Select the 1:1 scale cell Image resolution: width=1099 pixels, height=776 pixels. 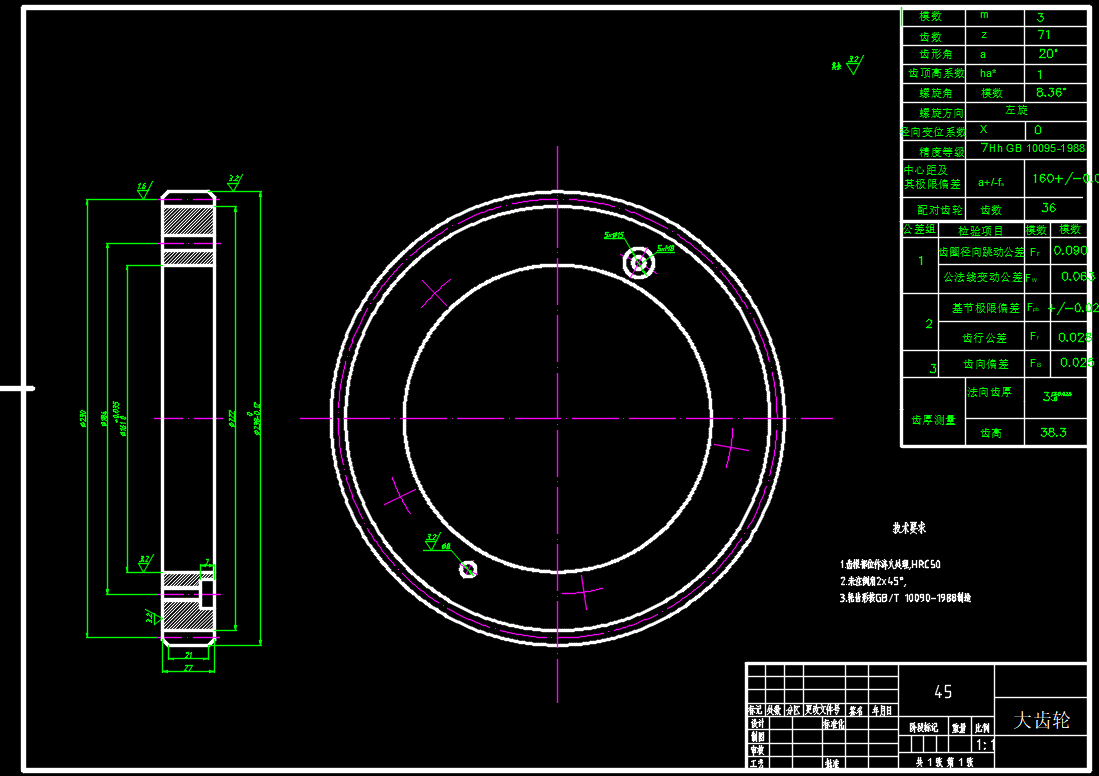pyautogui.click(x=984, y=745)
